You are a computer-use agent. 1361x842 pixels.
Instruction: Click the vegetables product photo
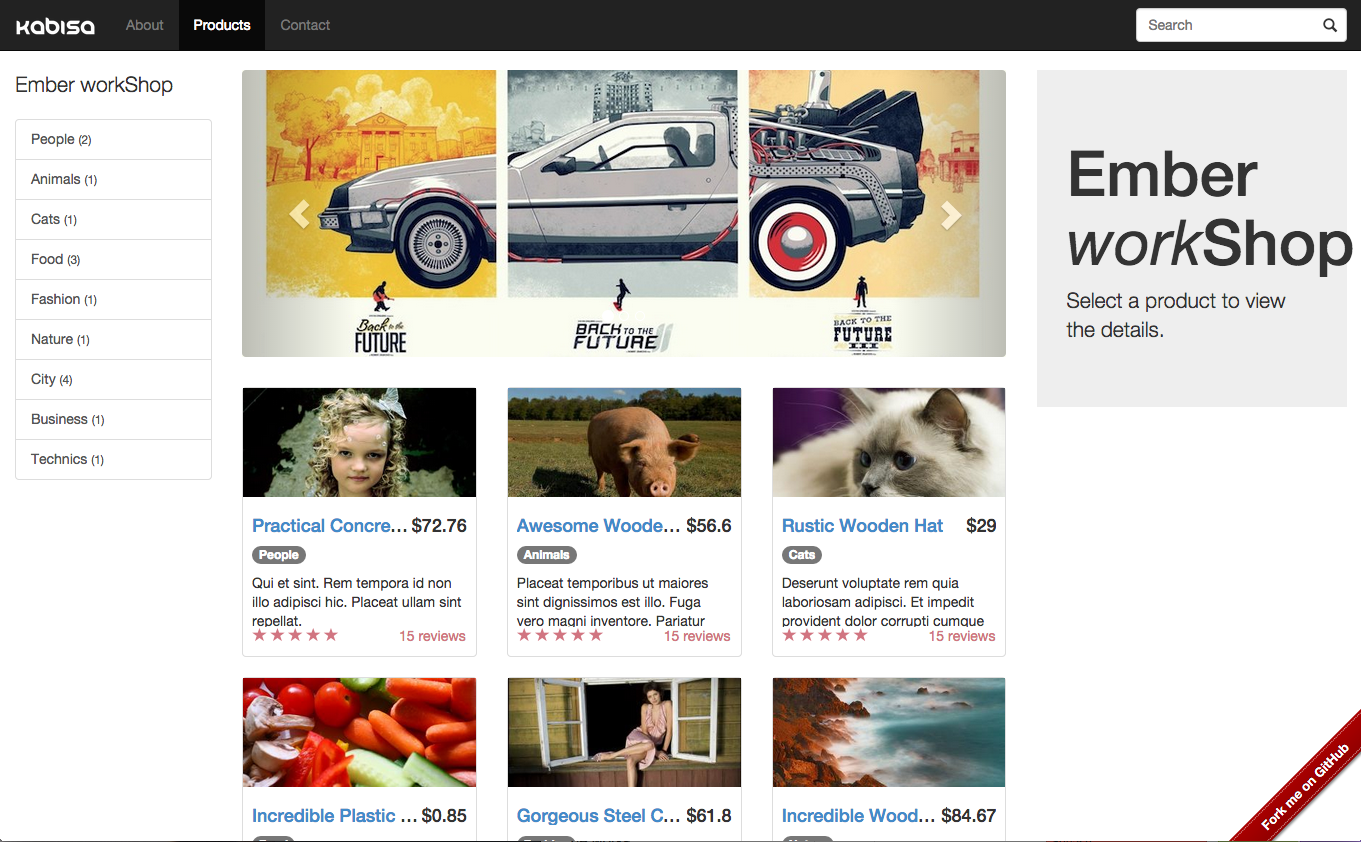click(x=359, y=732)
